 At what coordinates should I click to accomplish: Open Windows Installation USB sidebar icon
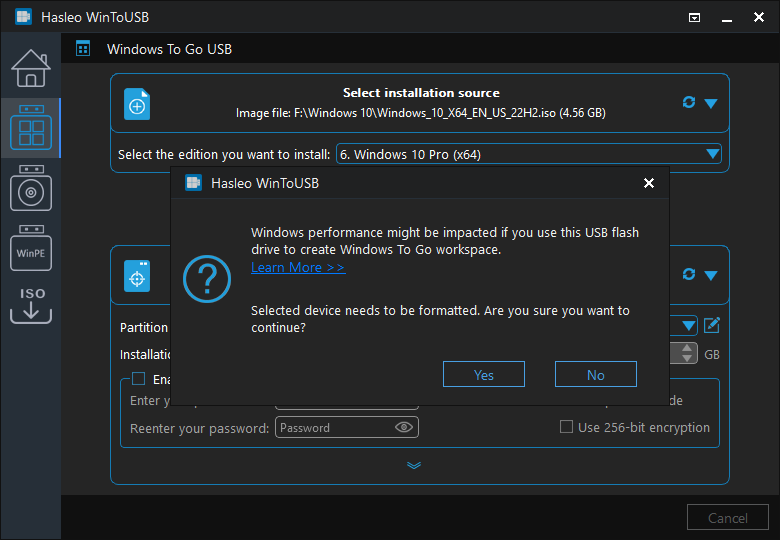coord(31,188)
